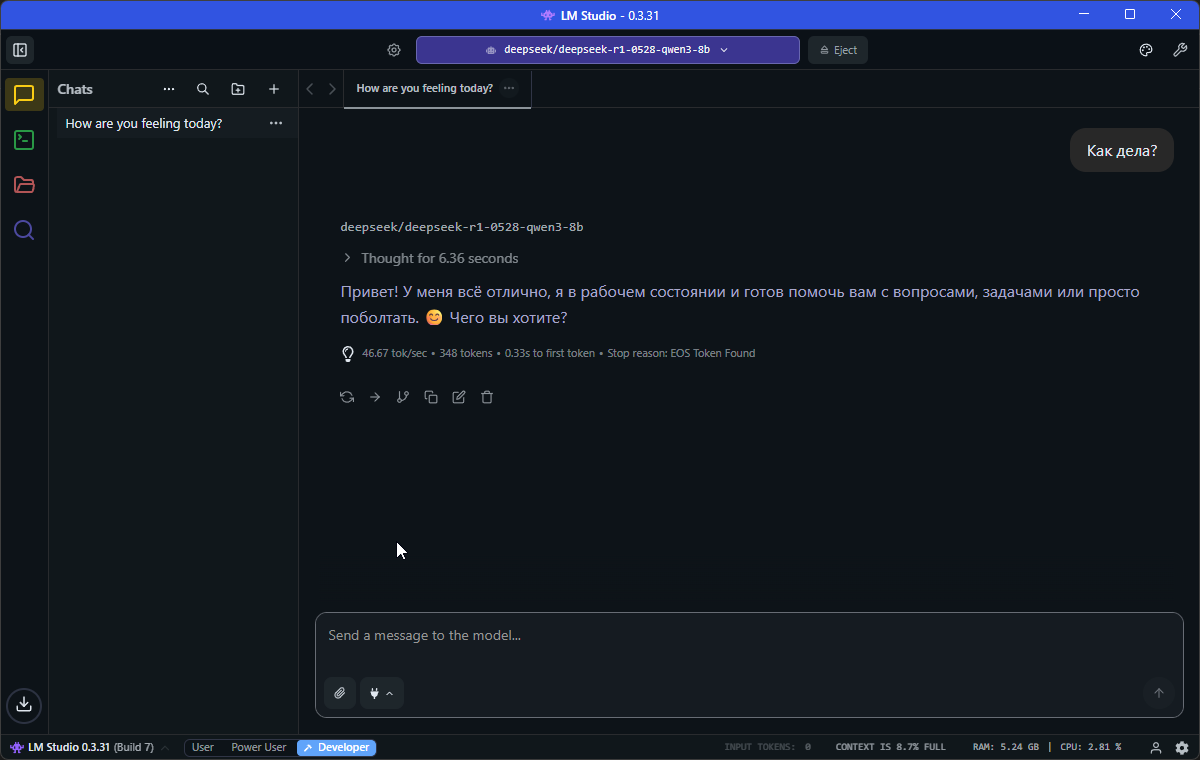Send the message with the arrow button

coord(1159,693)
